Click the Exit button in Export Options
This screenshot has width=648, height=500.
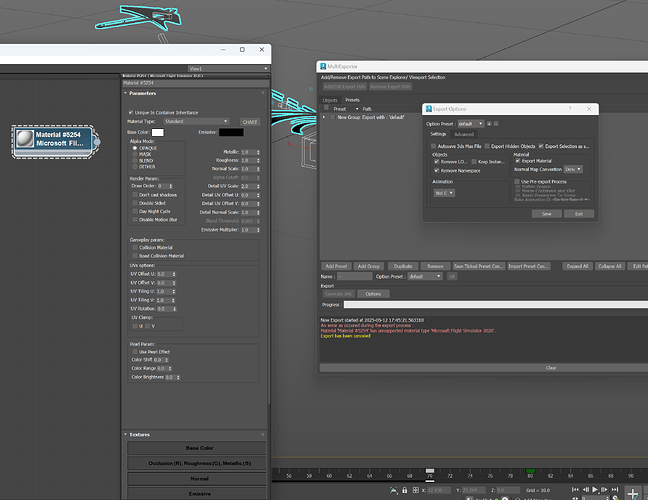[579, 214]
